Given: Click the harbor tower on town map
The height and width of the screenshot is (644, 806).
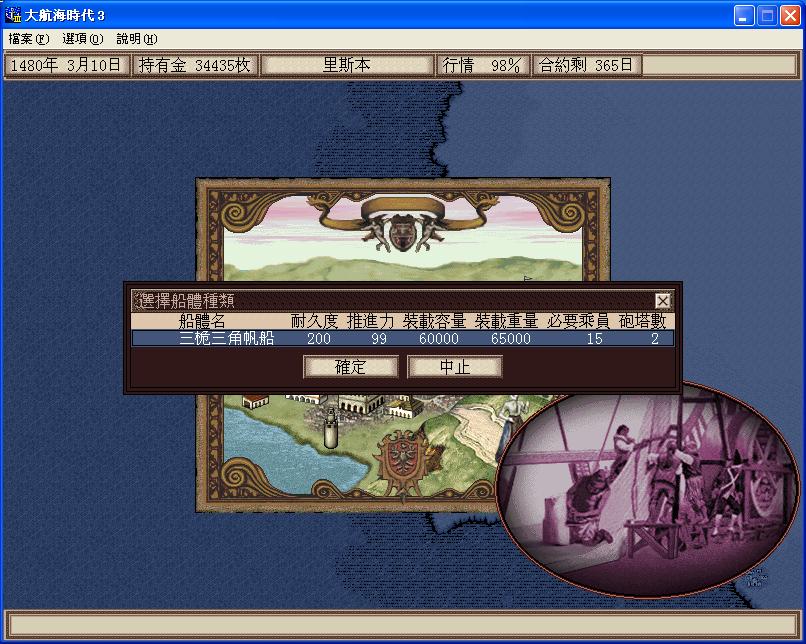Looking at the screenshot, I should point(331,428).
